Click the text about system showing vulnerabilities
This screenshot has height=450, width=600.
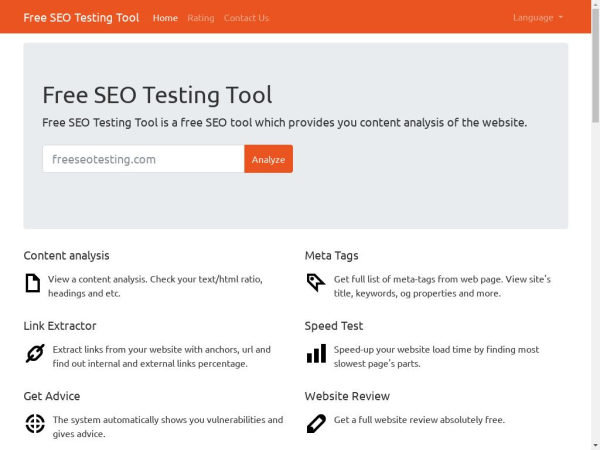[x=168, y=427]
